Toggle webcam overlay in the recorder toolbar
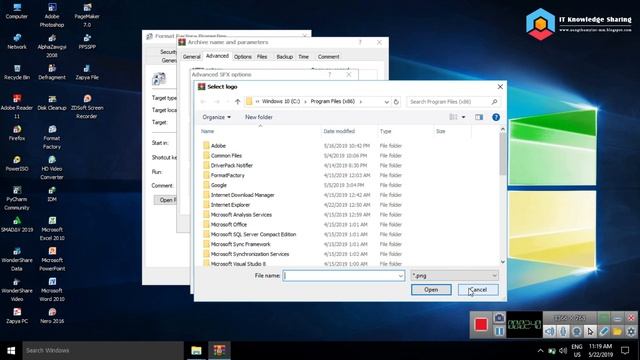The height and width of the screenshot is (360, 640). (577, 331)
